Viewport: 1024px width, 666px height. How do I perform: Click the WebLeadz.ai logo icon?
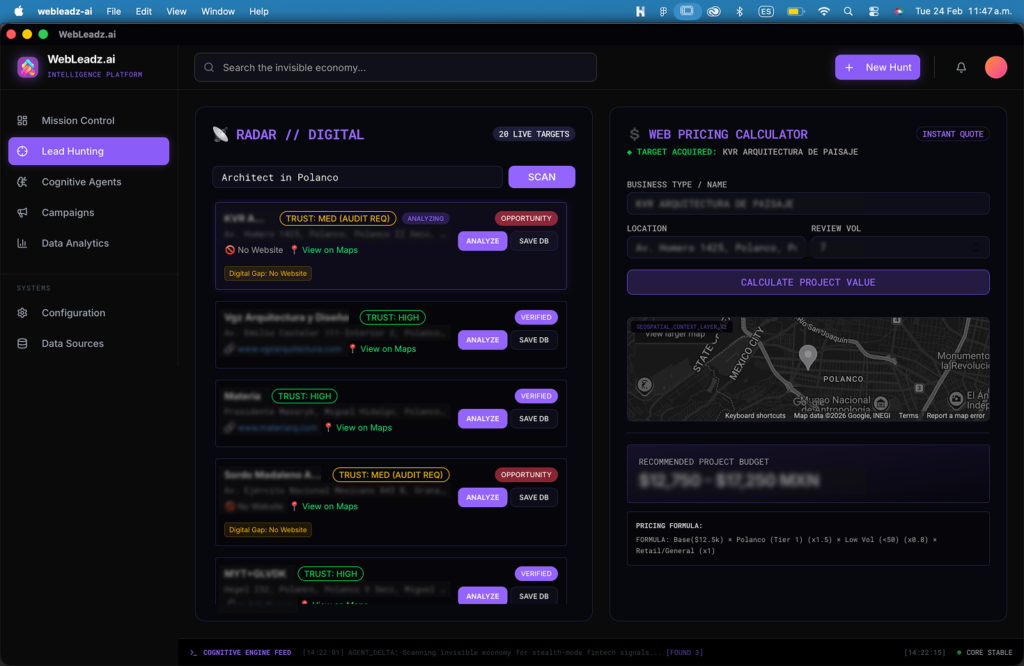27,67
